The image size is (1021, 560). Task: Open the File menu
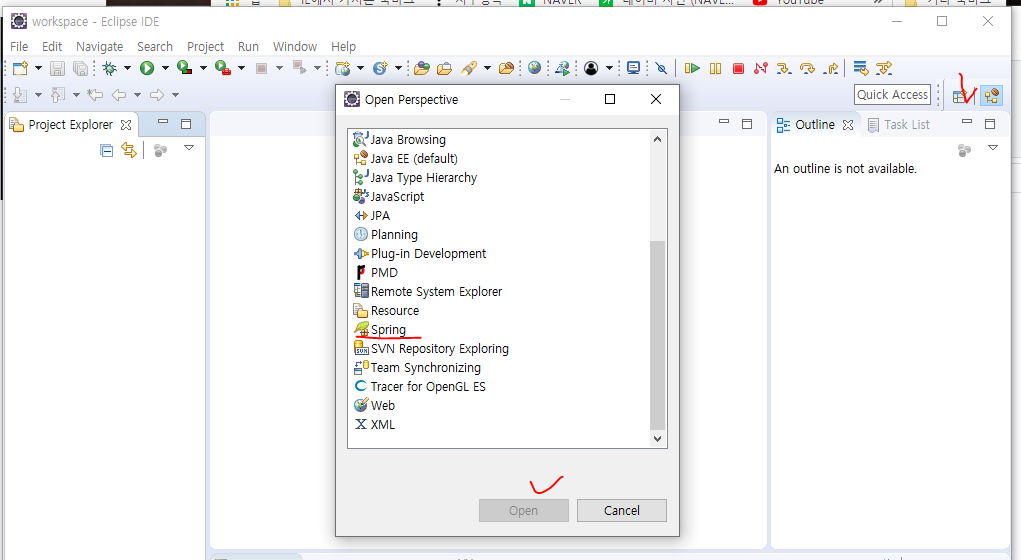(x=19, y=47)
